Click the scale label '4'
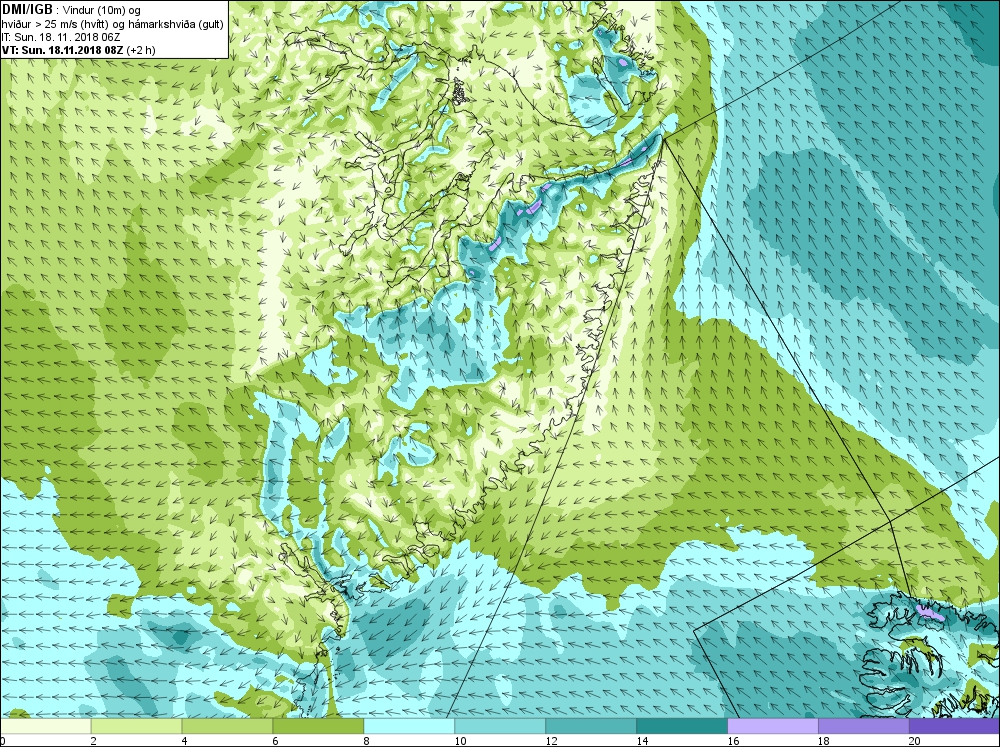 (x=184, y=741)
